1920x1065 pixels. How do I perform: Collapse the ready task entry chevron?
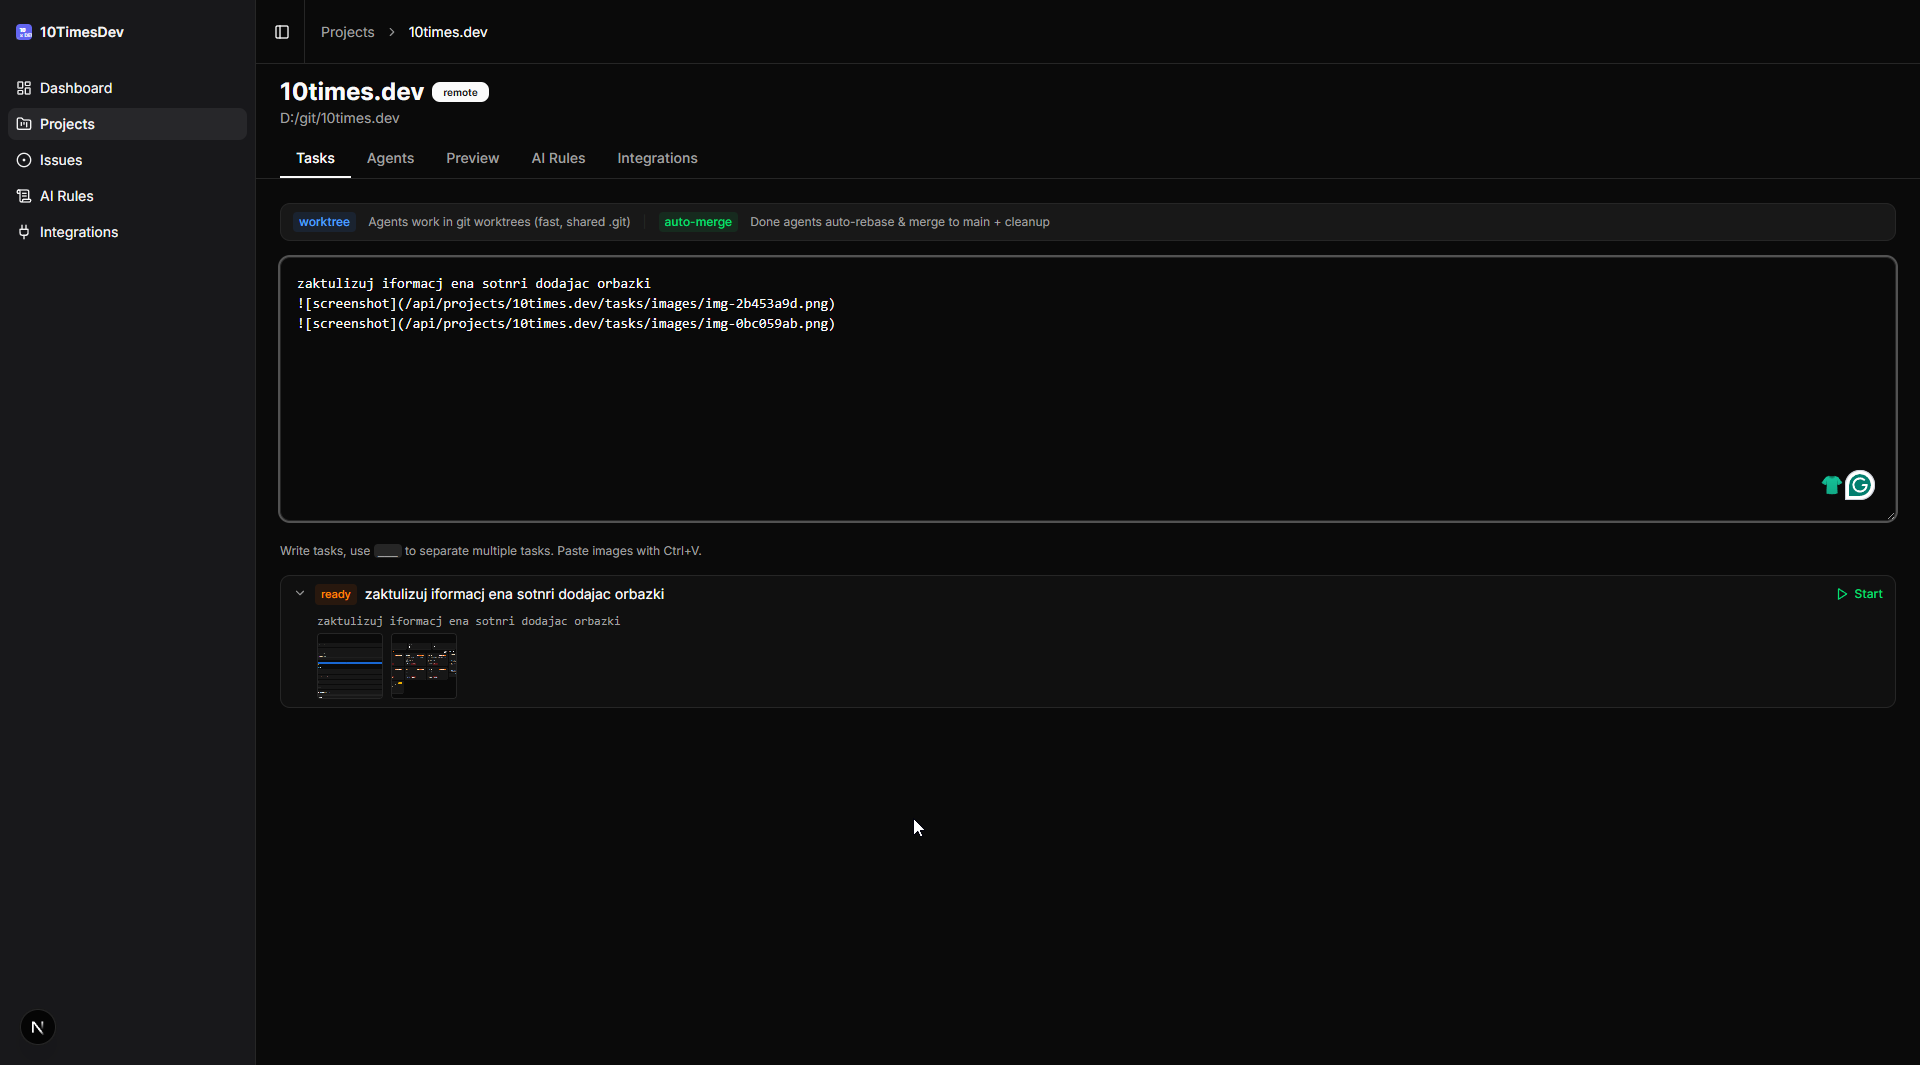pyautogui.click(x=300, y=593)
